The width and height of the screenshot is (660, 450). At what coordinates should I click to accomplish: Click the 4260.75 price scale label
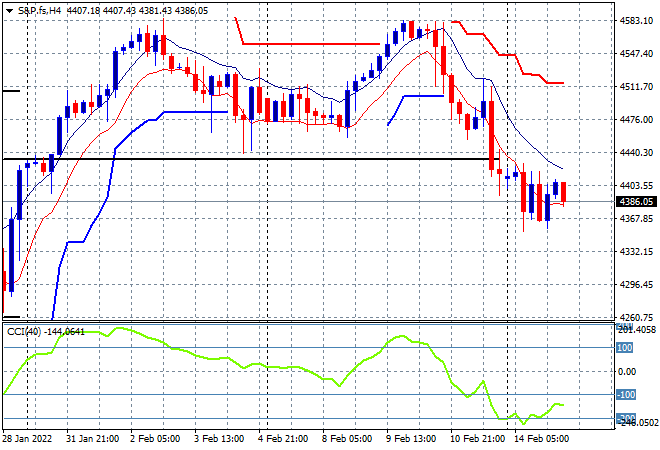(x=636, y=317)
